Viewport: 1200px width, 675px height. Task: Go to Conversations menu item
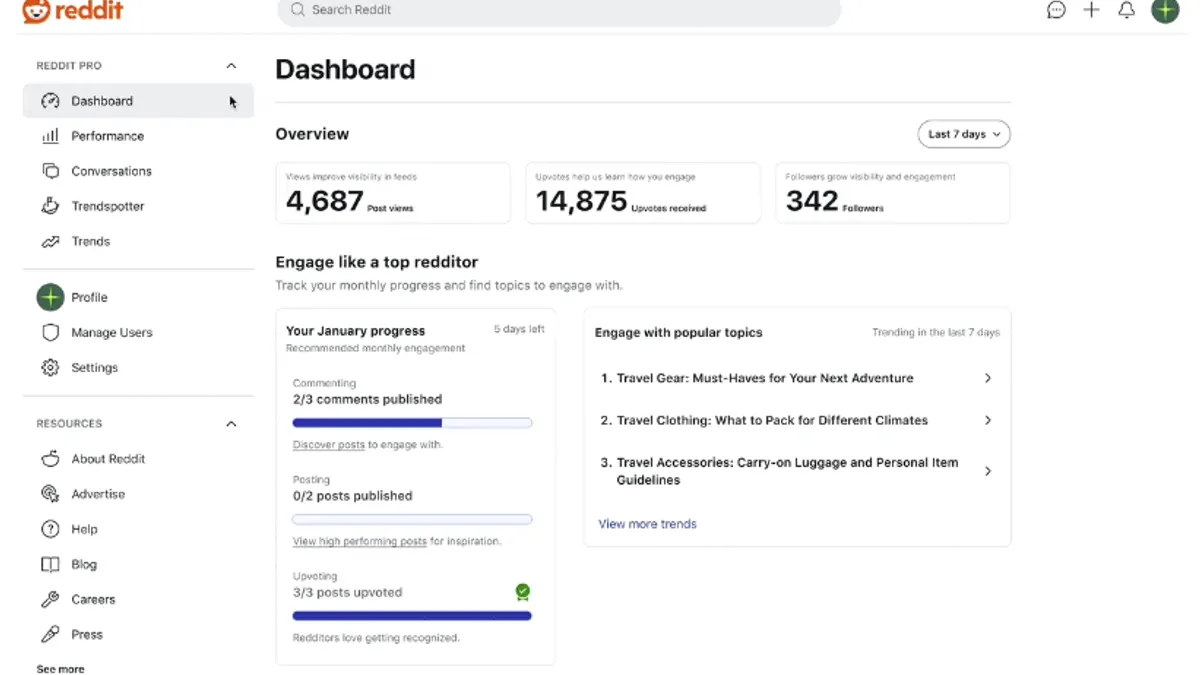[x=138, y=171]
